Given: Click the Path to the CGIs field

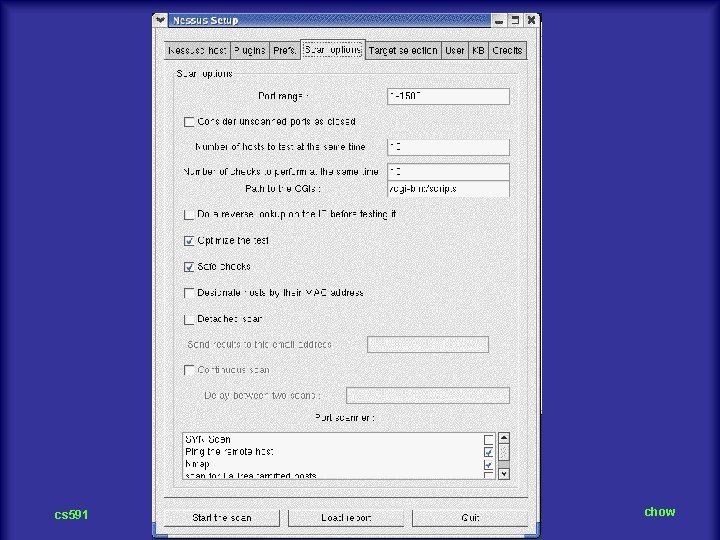Looking at the screenshot, I should (x=448, y=189).
